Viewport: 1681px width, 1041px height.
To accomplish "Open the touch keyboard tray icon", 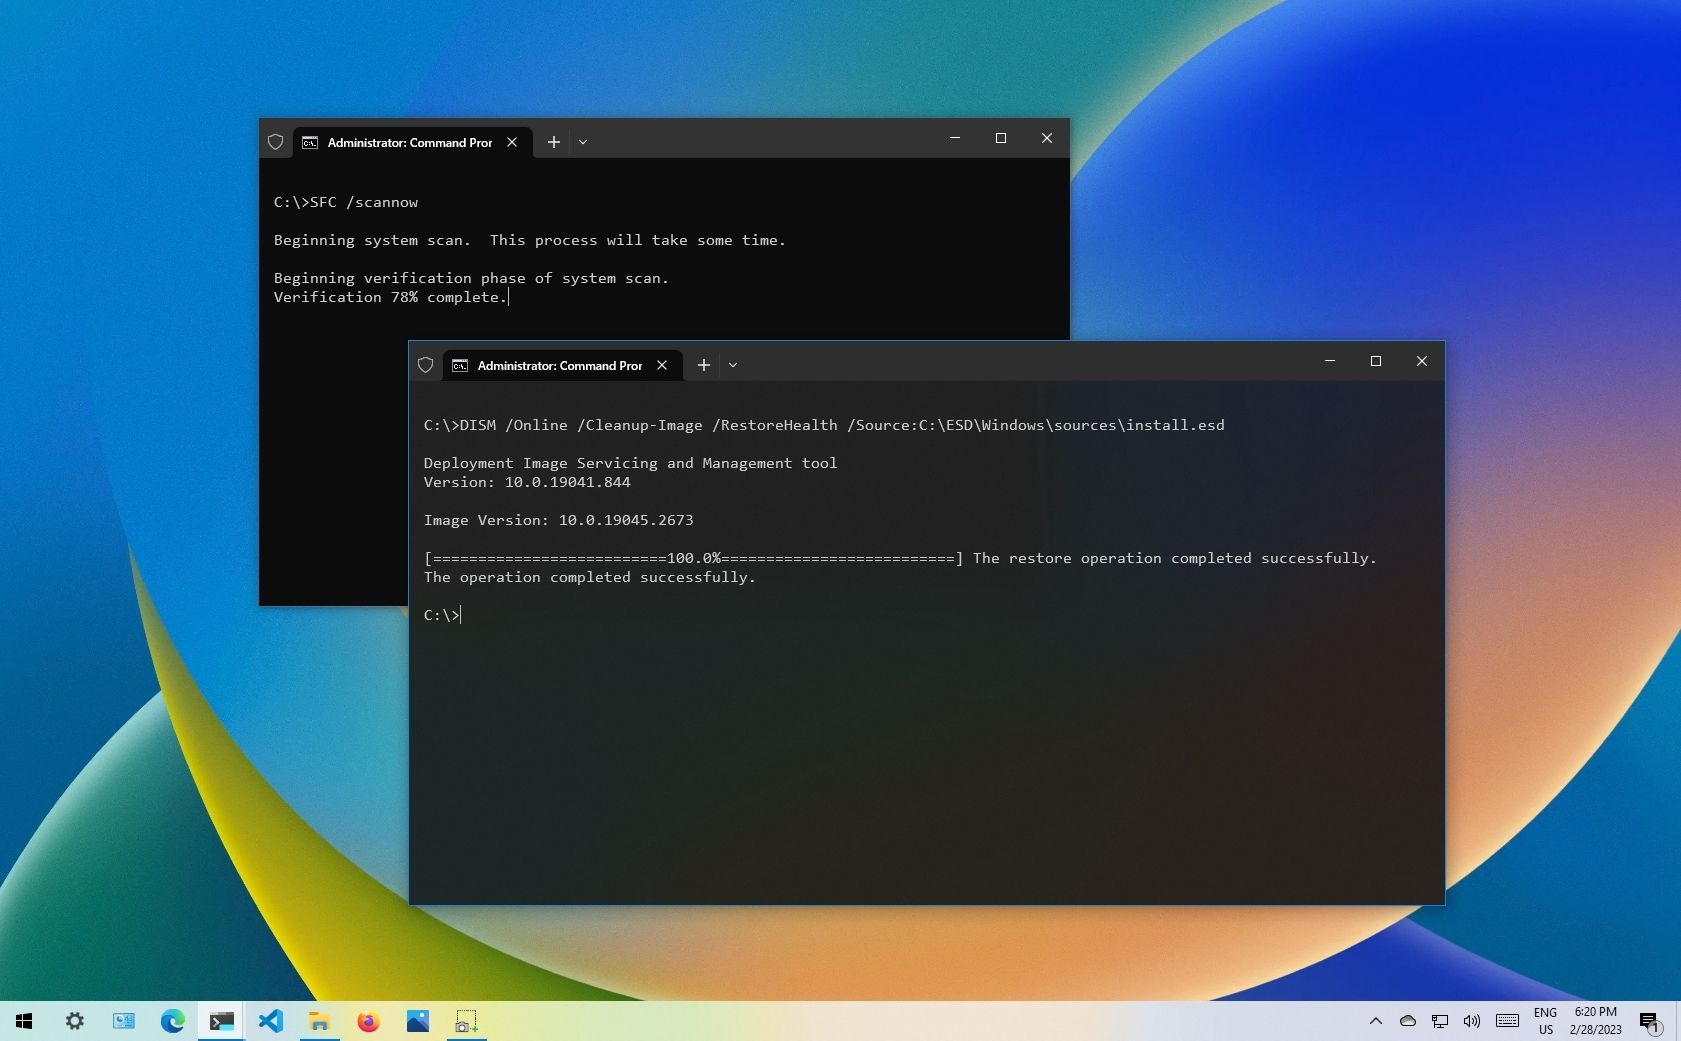I will click(x=1507, y=1021).
